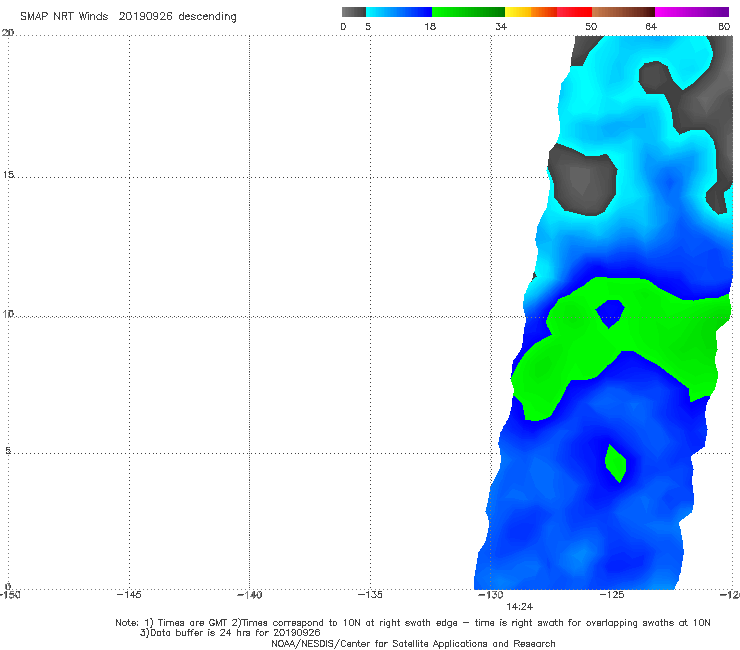Click the small blue hole inside the green wind band
Image resolution: width=740 pixels, height=650 pixels.
point(610,313)
